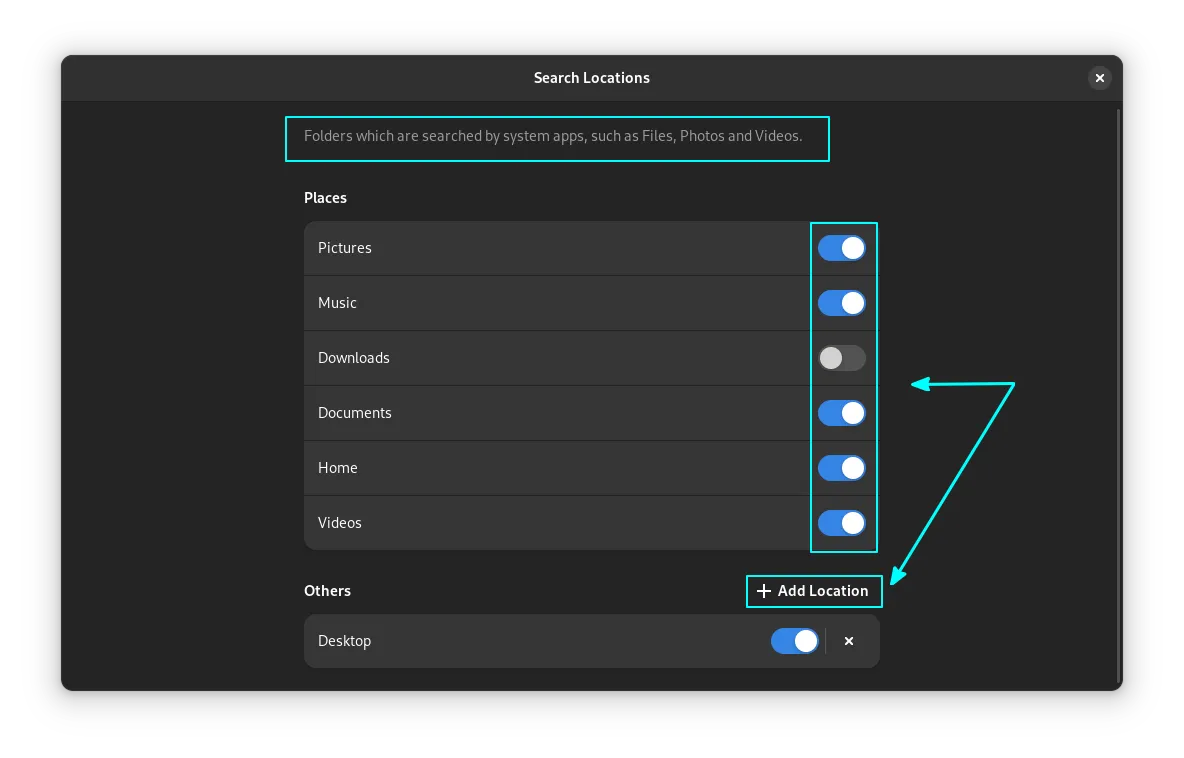The width and height of the screenshot is (1184, 758).
Task: Switch off Documents search location
Action: [x=842, y=413]
